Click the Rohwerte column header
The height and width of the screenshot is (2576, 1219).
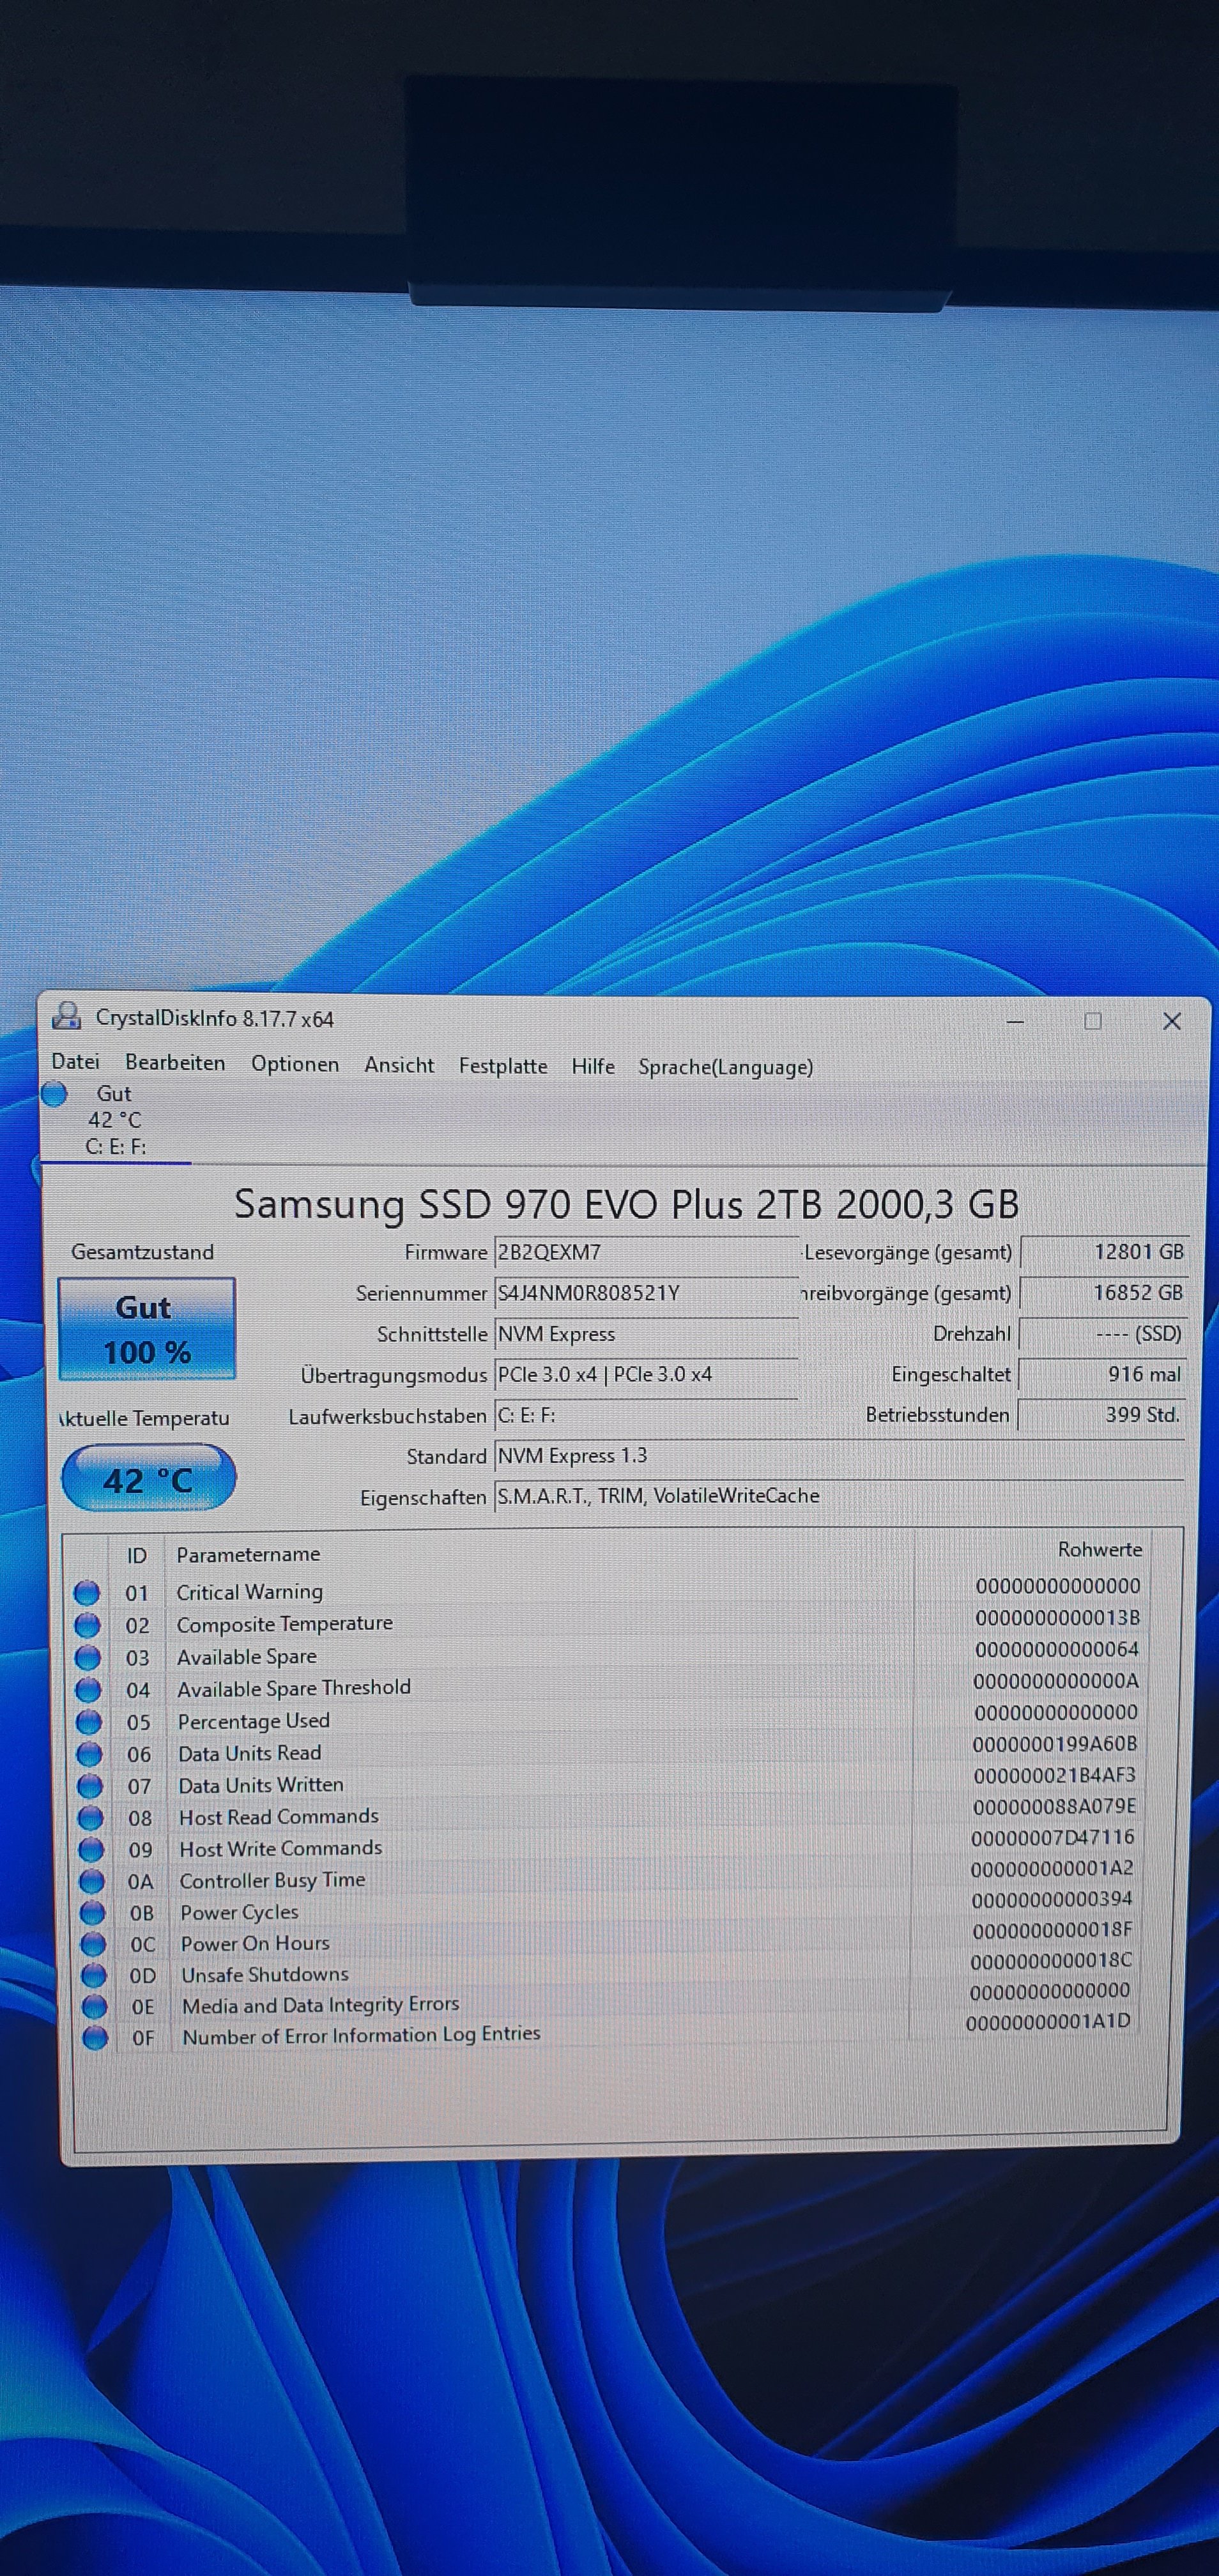(x=1100, y=1549)
